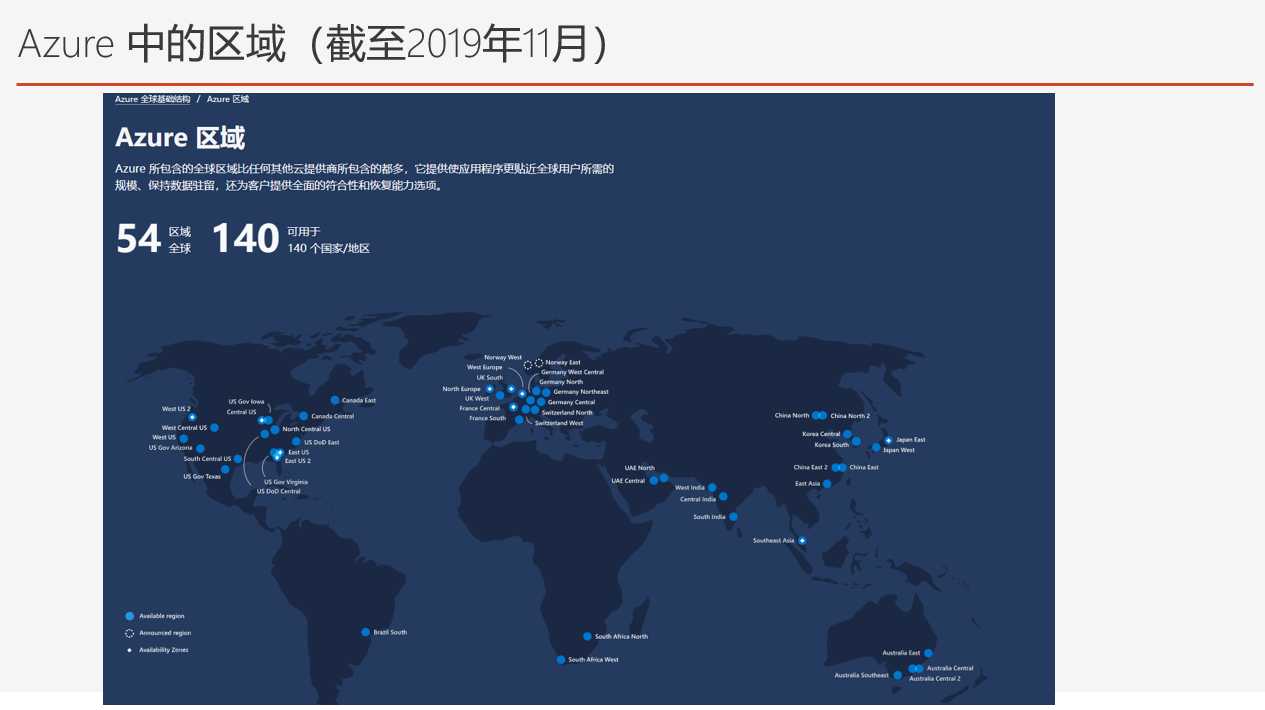This screenshot has height=710, width=1265.
Task: Click the China East 2 label
Action: coord(811,467)
